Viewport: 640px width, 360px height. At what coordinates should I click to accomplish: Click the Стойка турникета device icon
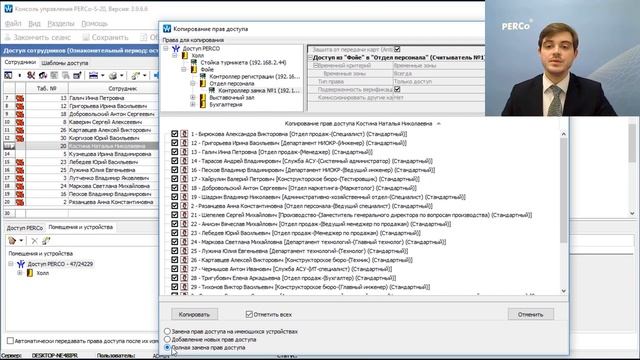click(194, 62)
